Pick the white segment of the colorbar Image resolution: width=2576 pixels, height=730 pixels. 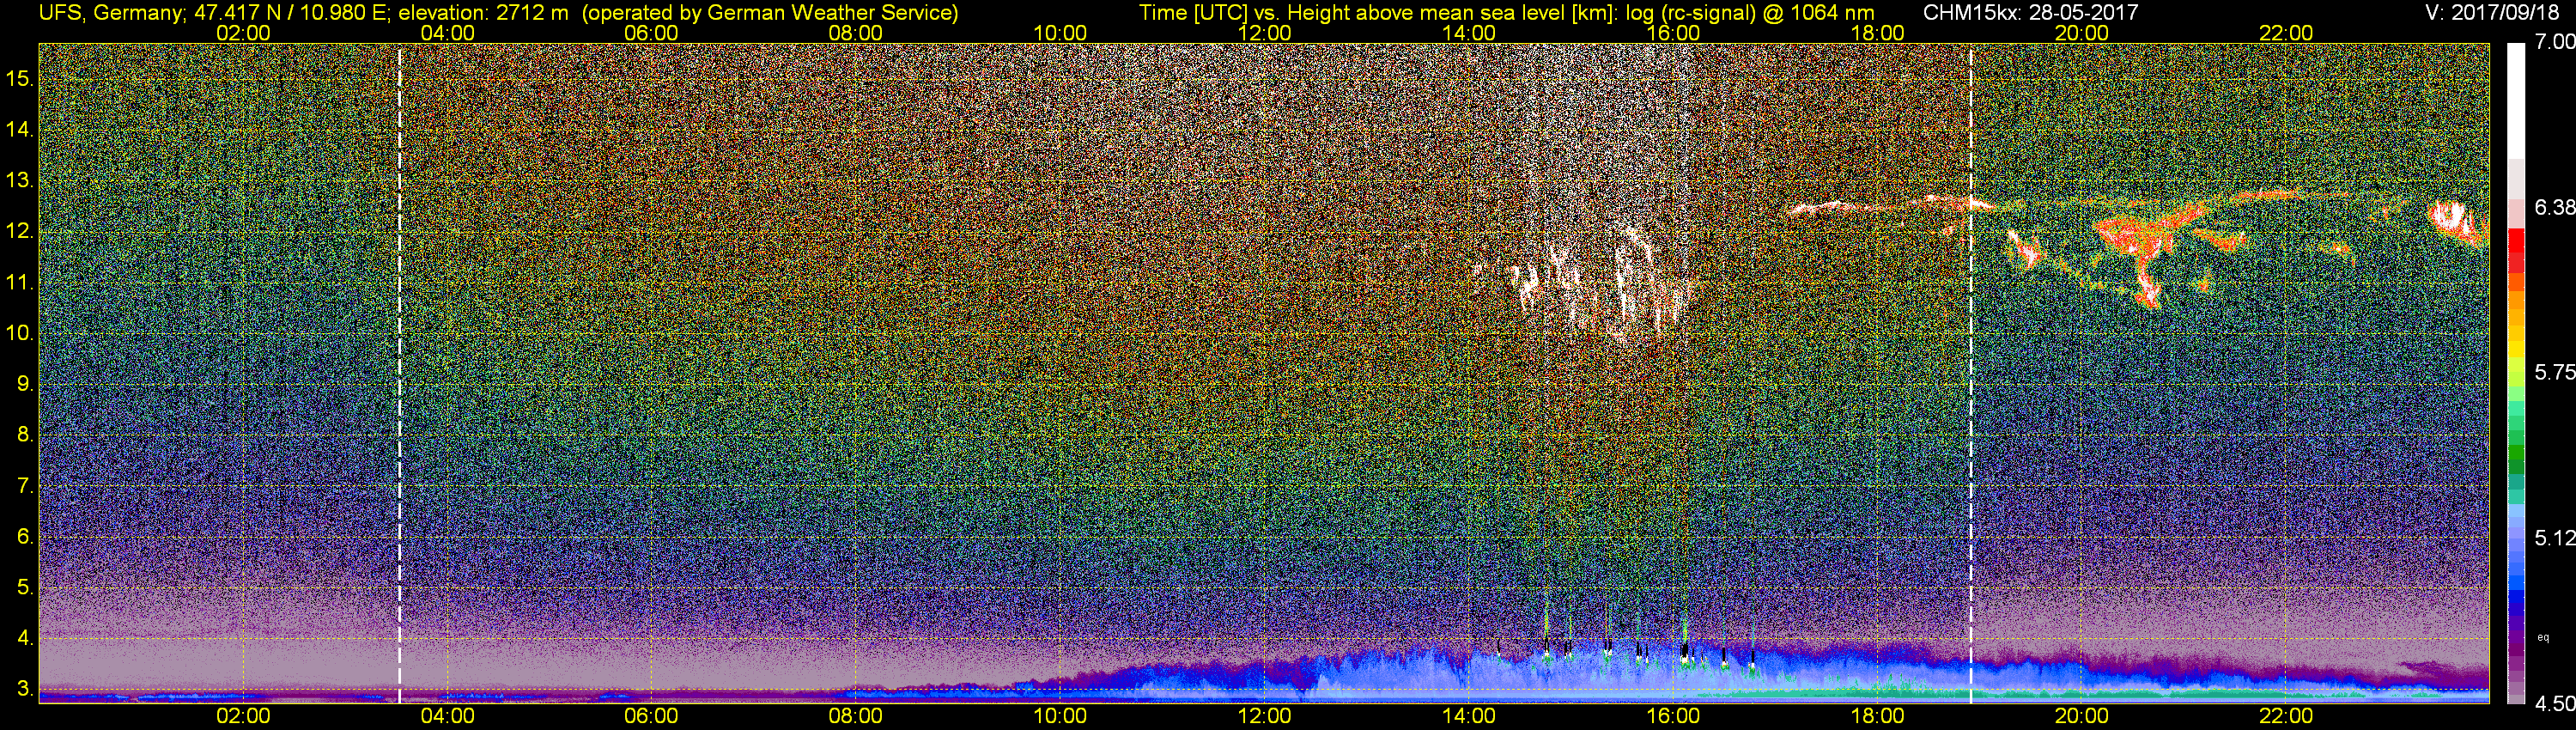coord(2516,102)
